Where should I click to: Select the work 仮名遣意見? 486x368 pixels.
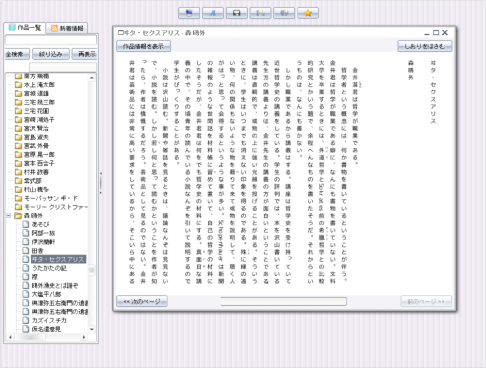coord(46,329)
